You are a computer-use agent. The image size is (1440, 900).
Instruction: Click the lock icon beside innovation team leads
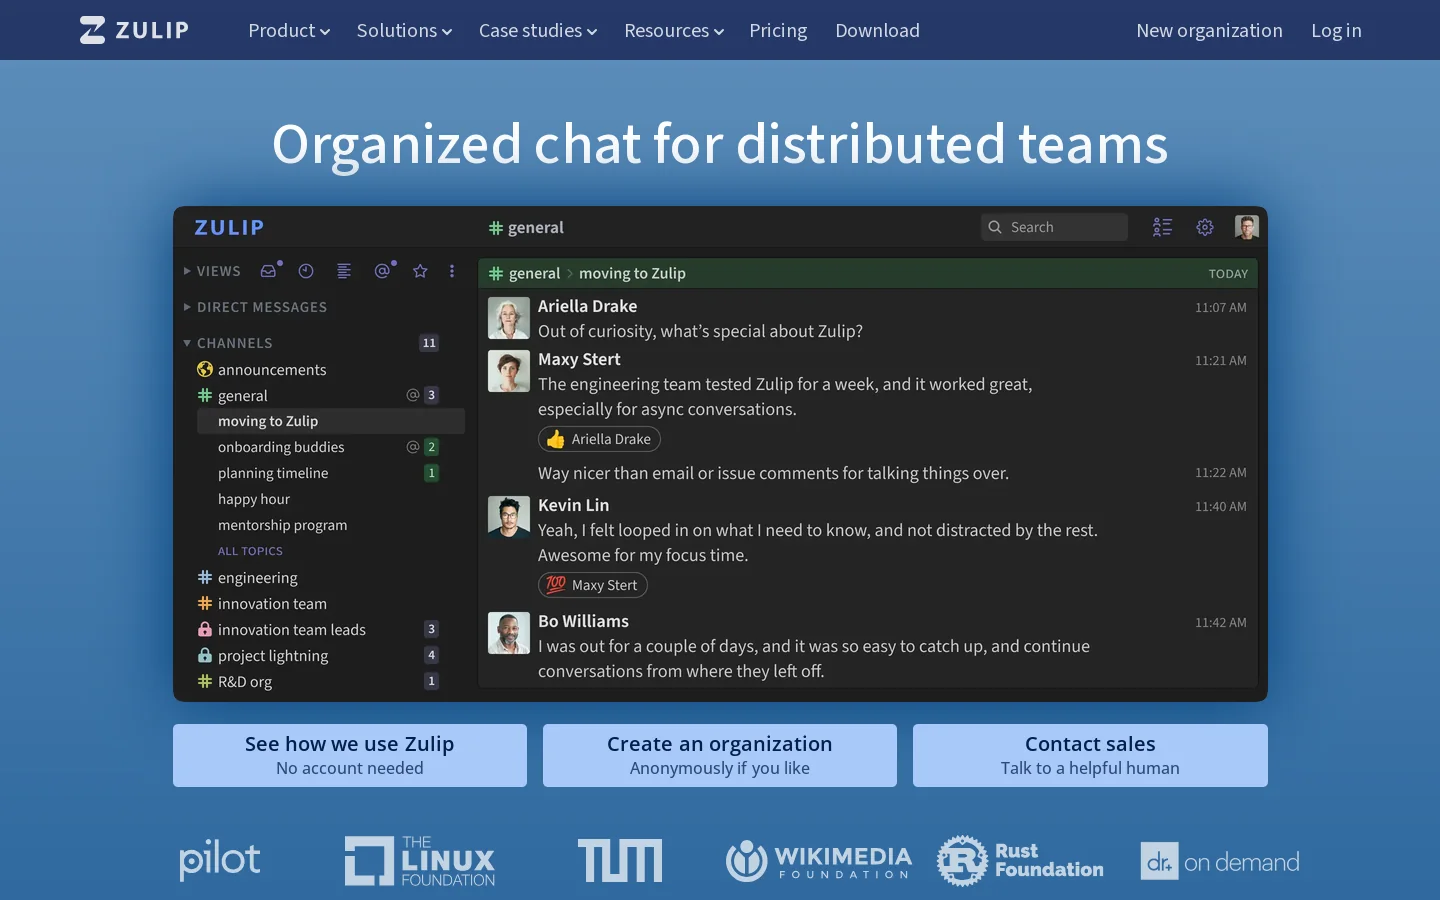click(205, 630)
